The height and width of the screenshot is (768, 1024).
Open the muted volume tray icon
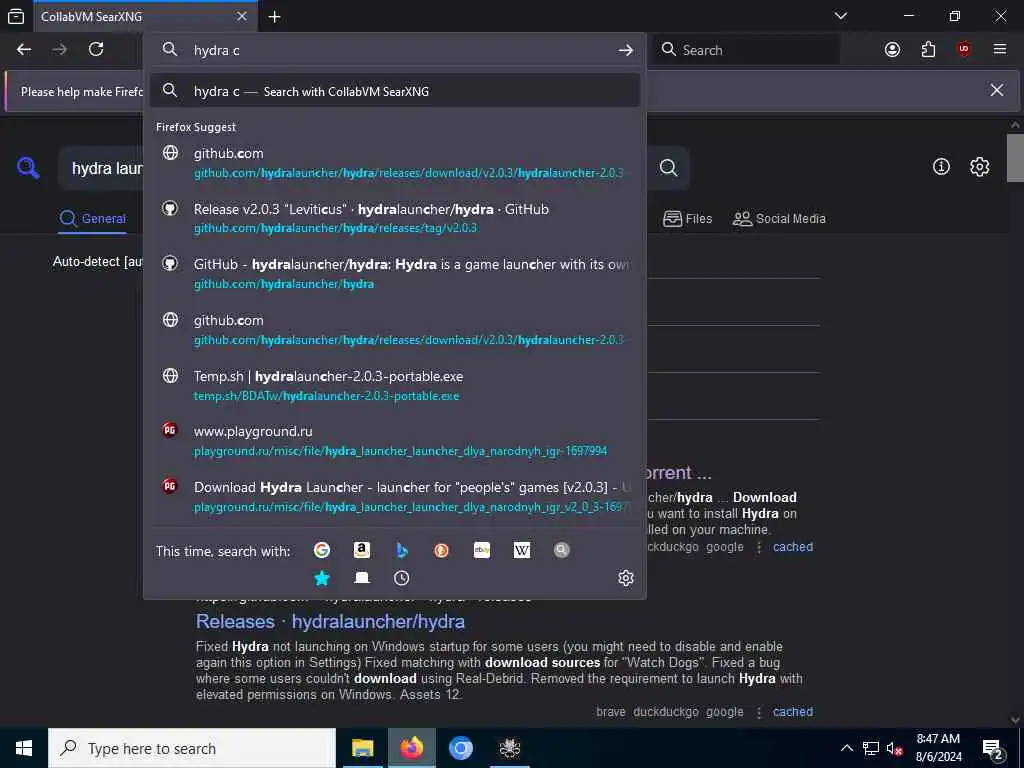(x=894, y=748)
